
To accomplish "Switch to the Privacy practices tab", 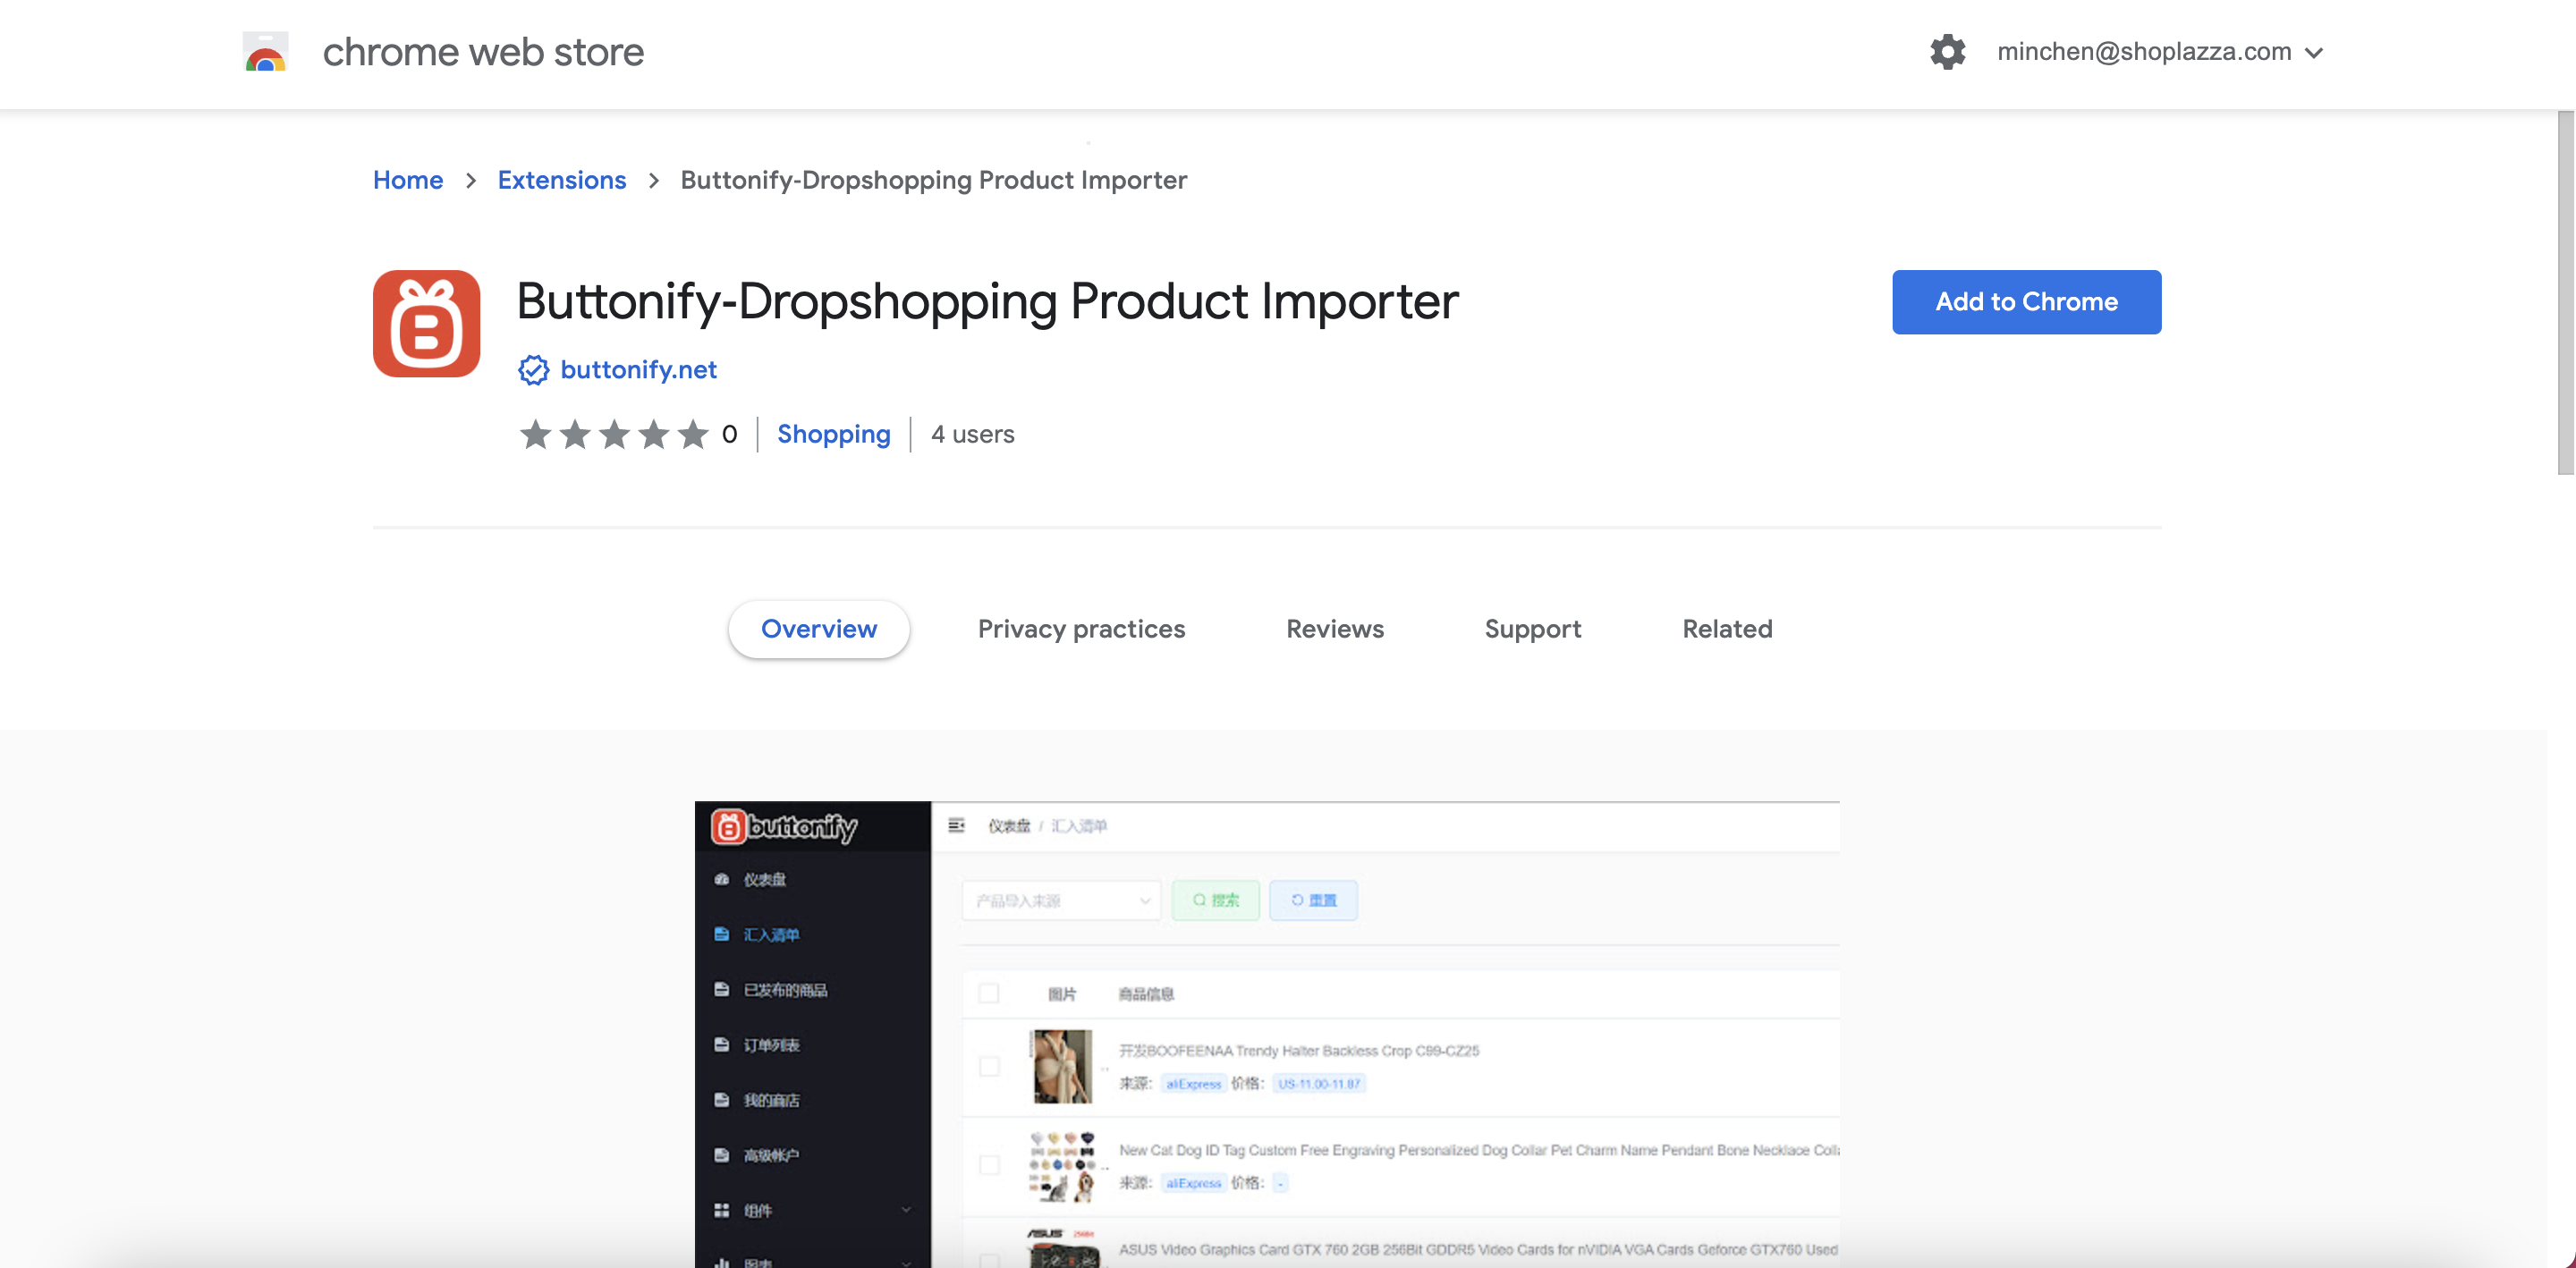I will coord(1081,629).
